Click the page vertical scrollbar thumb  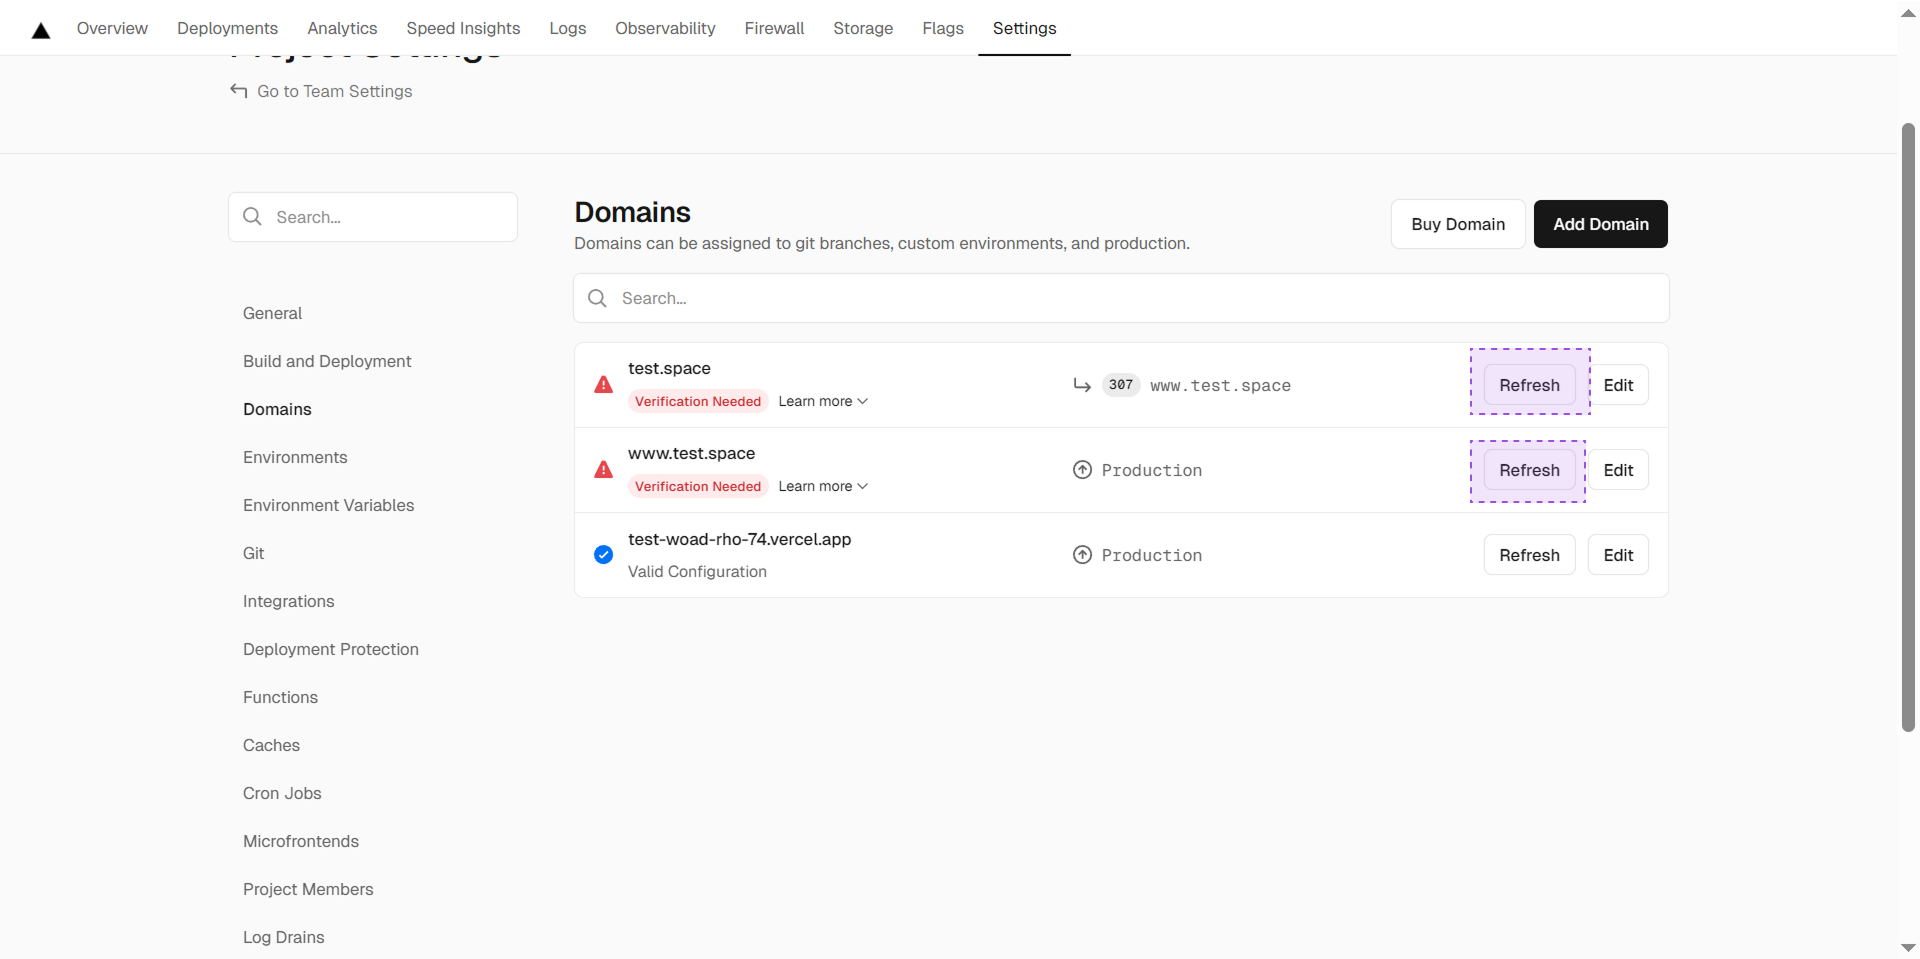1908,427
